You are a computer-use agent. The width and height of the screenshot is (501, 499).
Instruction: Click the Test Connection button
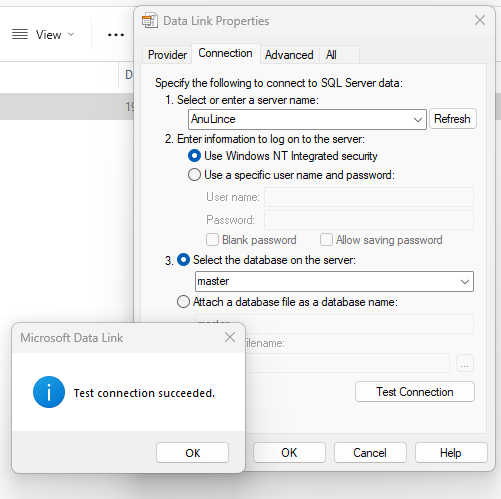click(415, 392)
